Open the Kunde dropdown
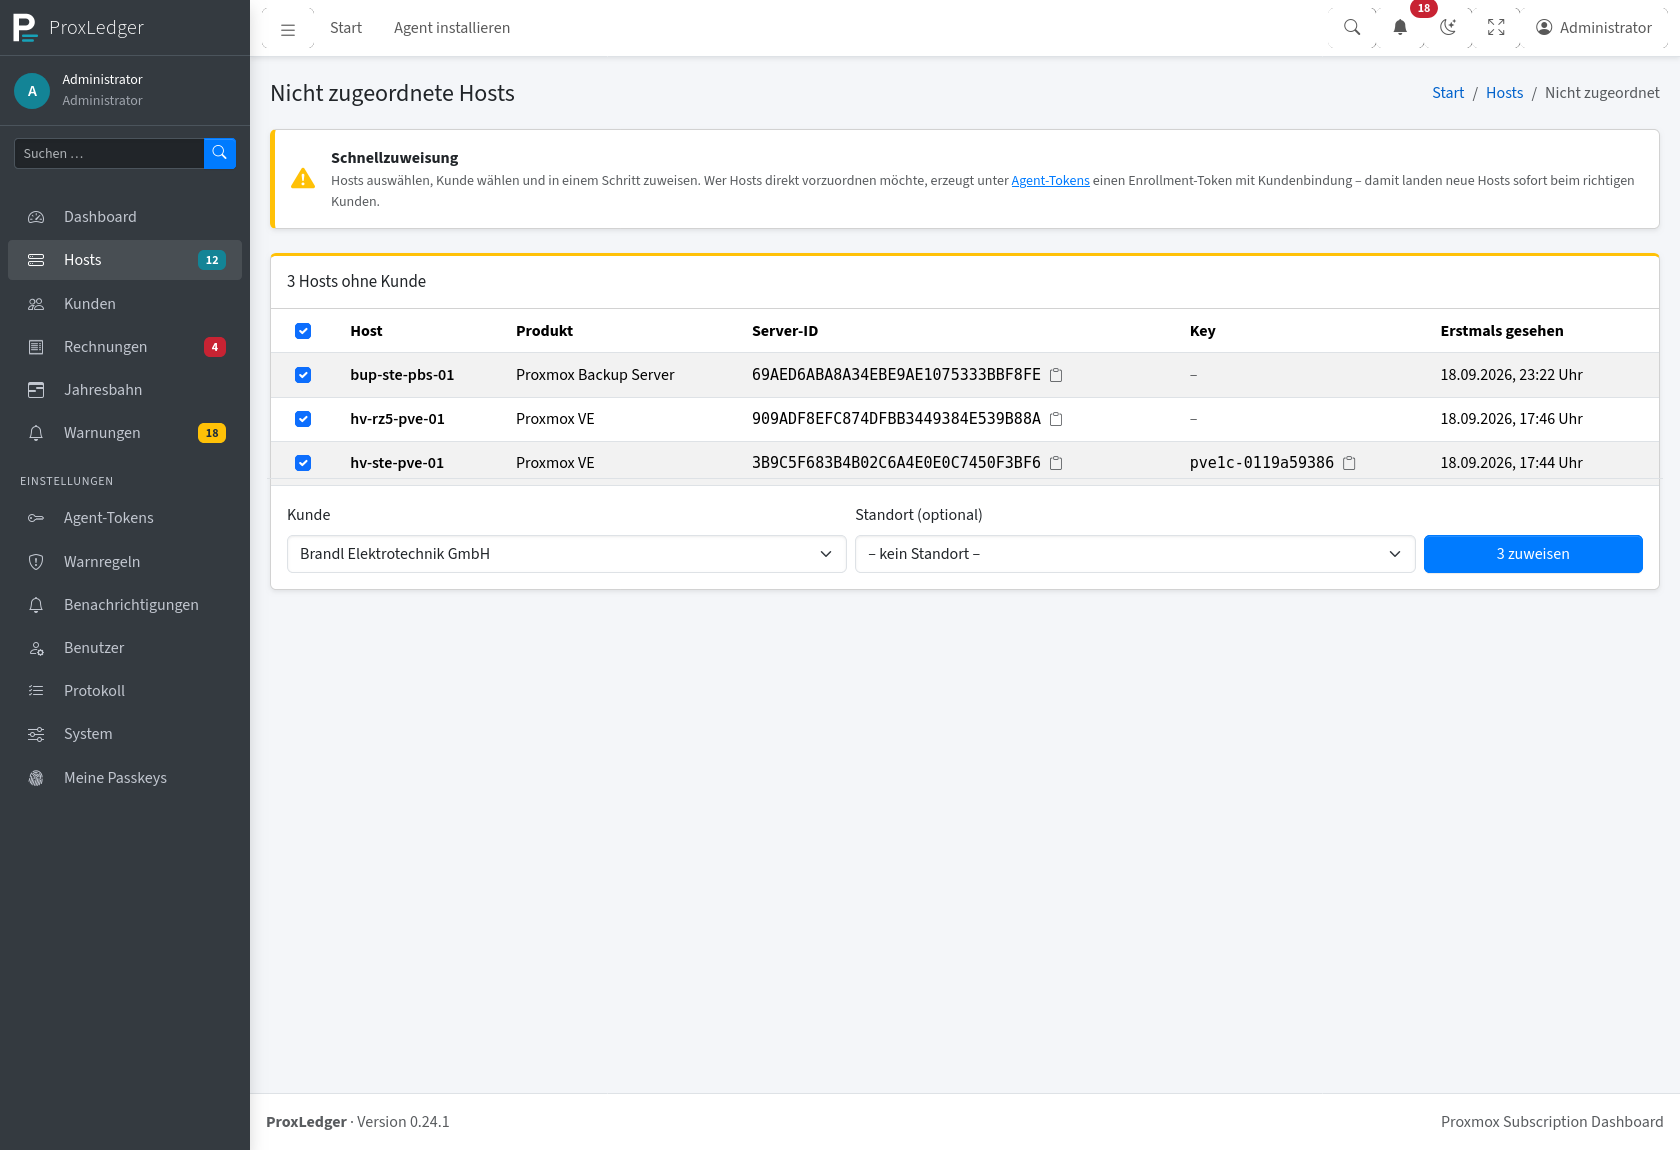 [x=567, y=554]
